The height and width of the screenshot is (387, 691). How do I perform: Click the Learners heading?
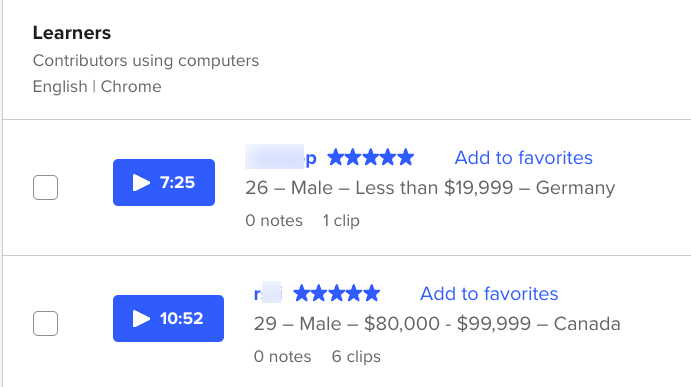coord(72,33)
